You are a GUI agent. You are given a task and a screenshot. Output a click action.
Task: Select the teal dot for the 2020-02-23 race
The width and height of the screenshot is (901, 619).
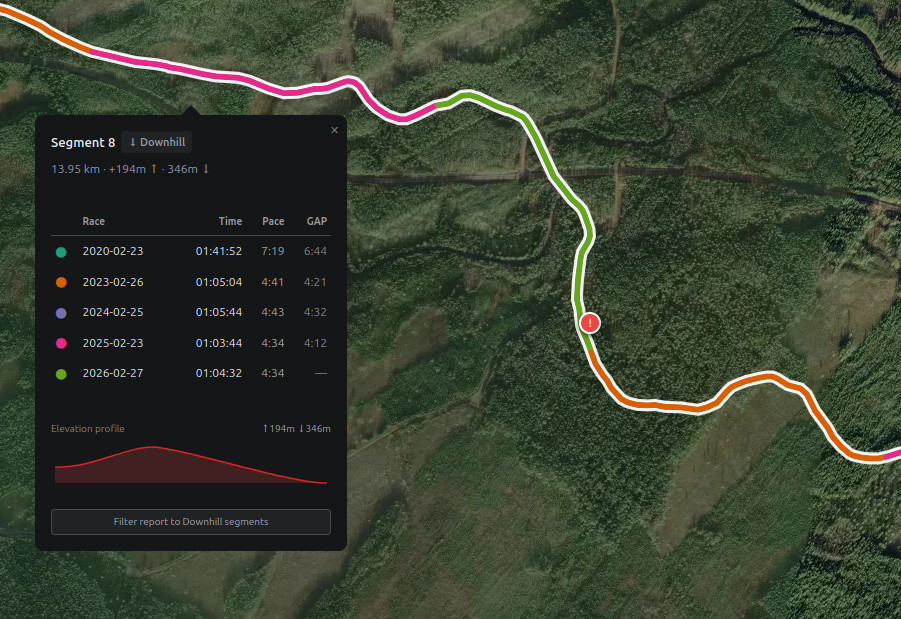pos(61,252)
